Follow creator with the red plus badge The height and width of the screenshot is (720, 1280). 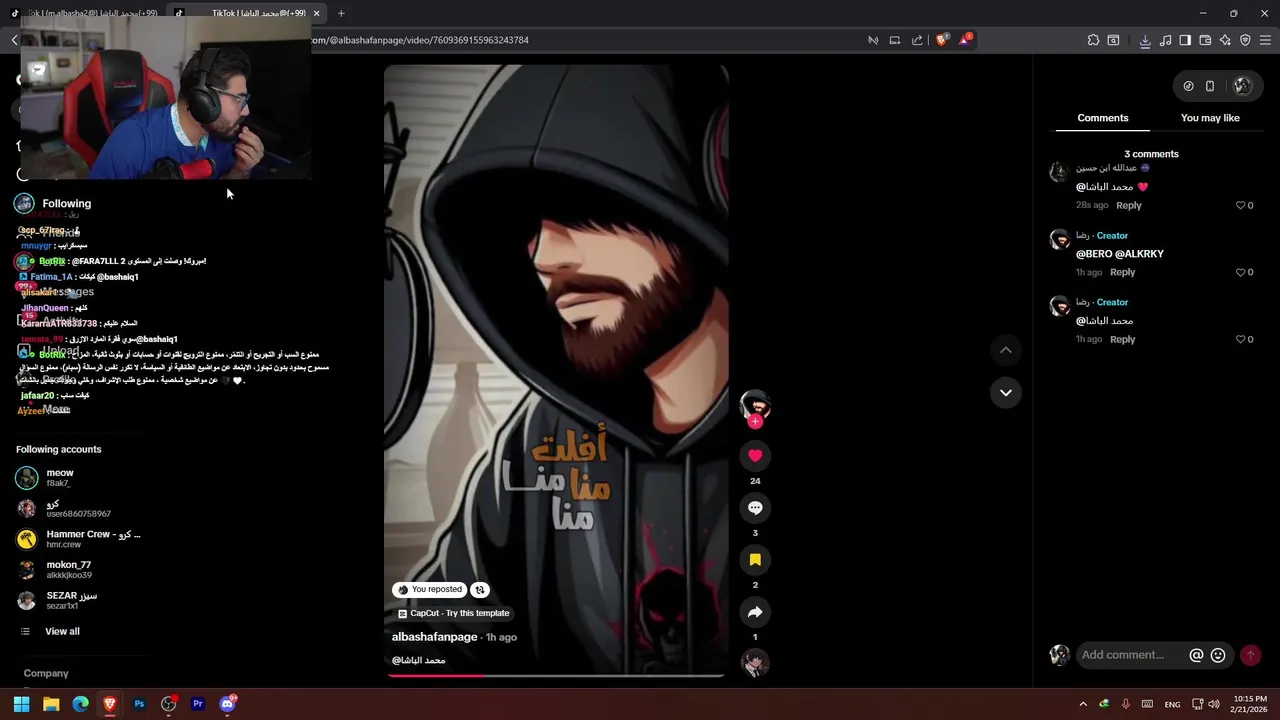[x=755, y=422]
